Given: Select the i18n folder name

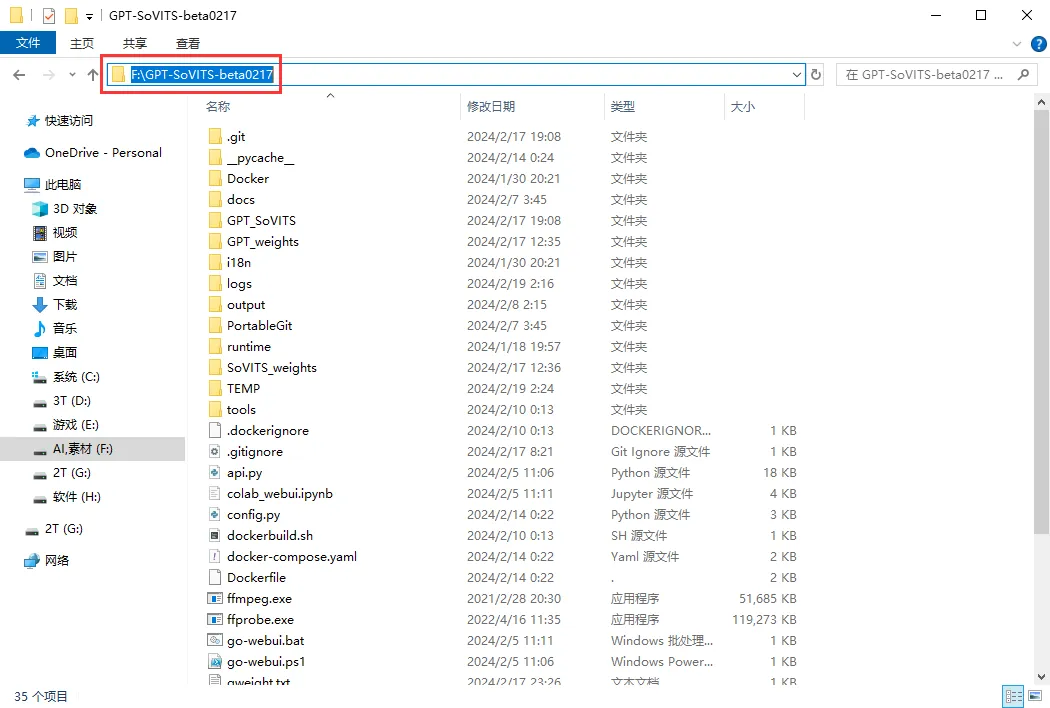Looking at the screenshot, I should coord(238,263).
